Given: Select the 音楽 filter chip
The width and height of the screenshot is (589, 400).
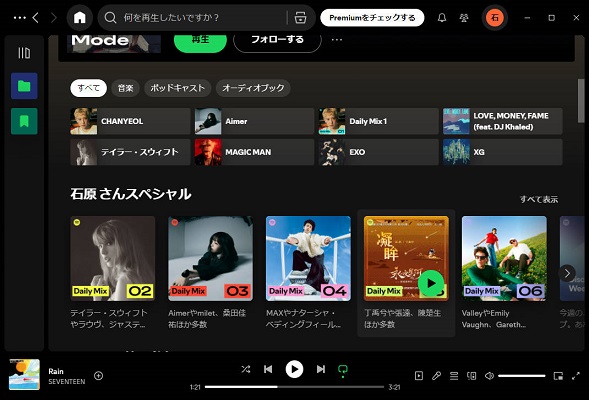Looking at the screenshot, I should [125, 88].
